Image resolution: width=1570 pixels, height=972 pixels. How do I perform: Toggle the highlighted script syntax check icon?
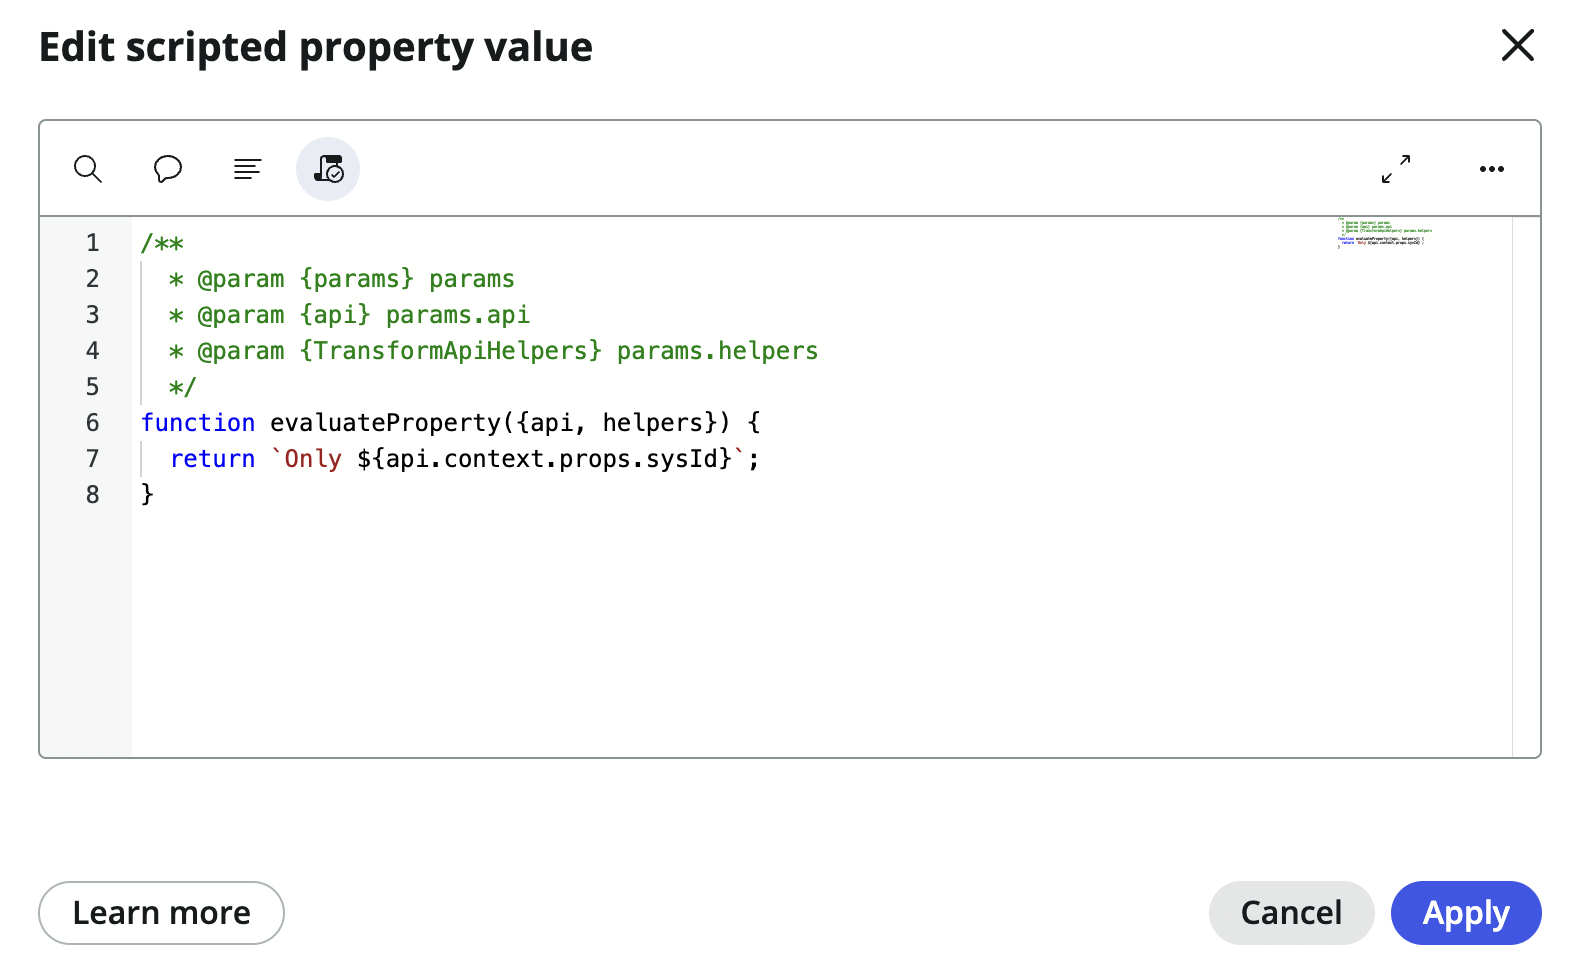(x=328, y=169)
